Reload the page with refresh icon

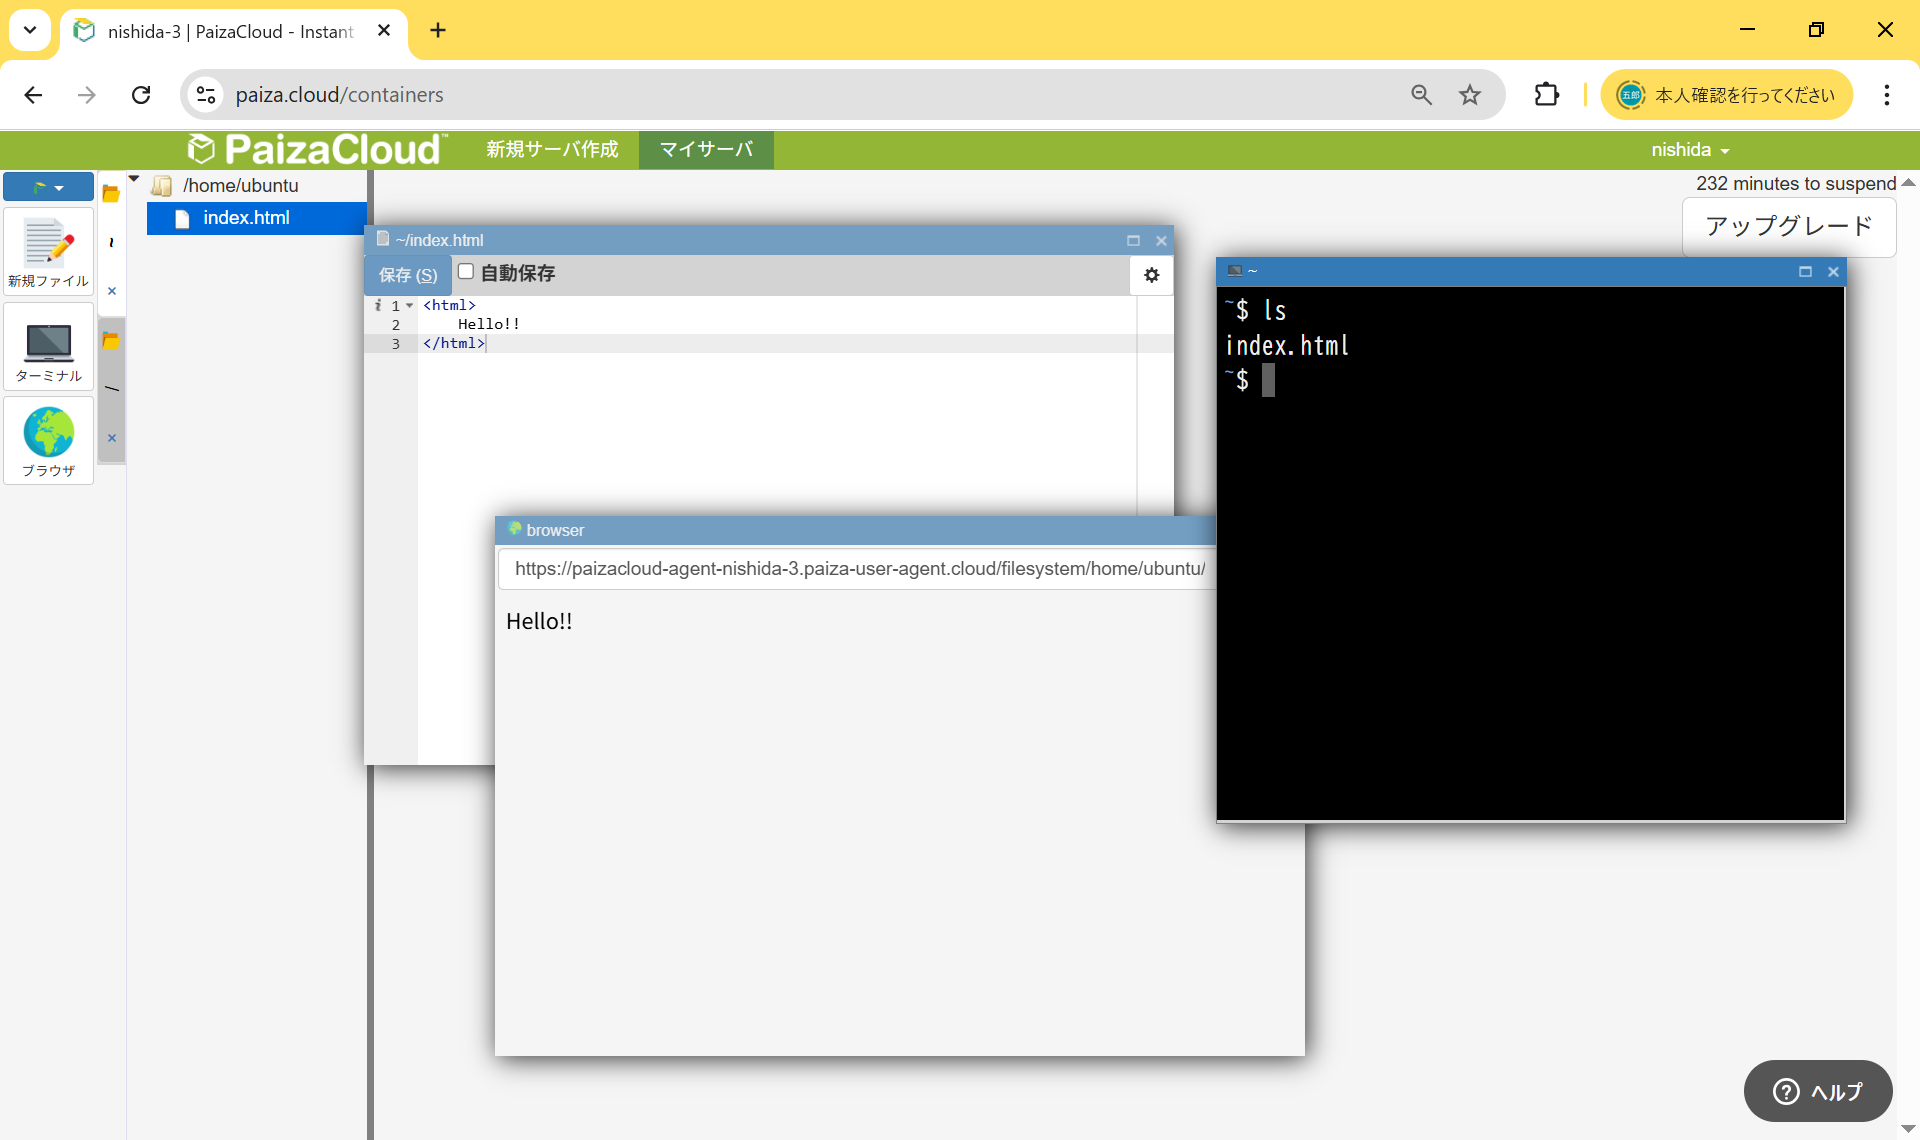[141, 95]
